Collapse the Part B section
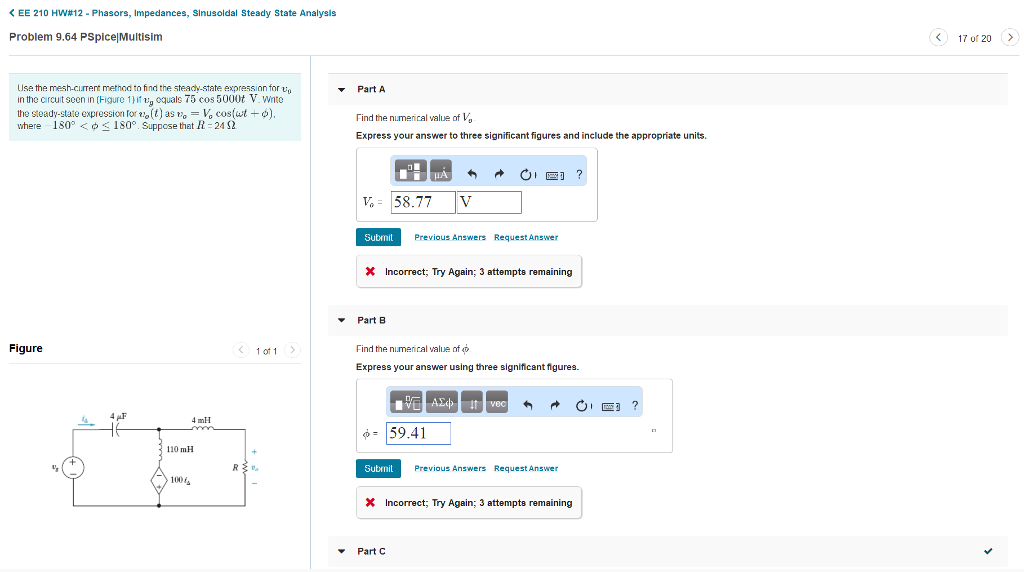 click(342, 321)
